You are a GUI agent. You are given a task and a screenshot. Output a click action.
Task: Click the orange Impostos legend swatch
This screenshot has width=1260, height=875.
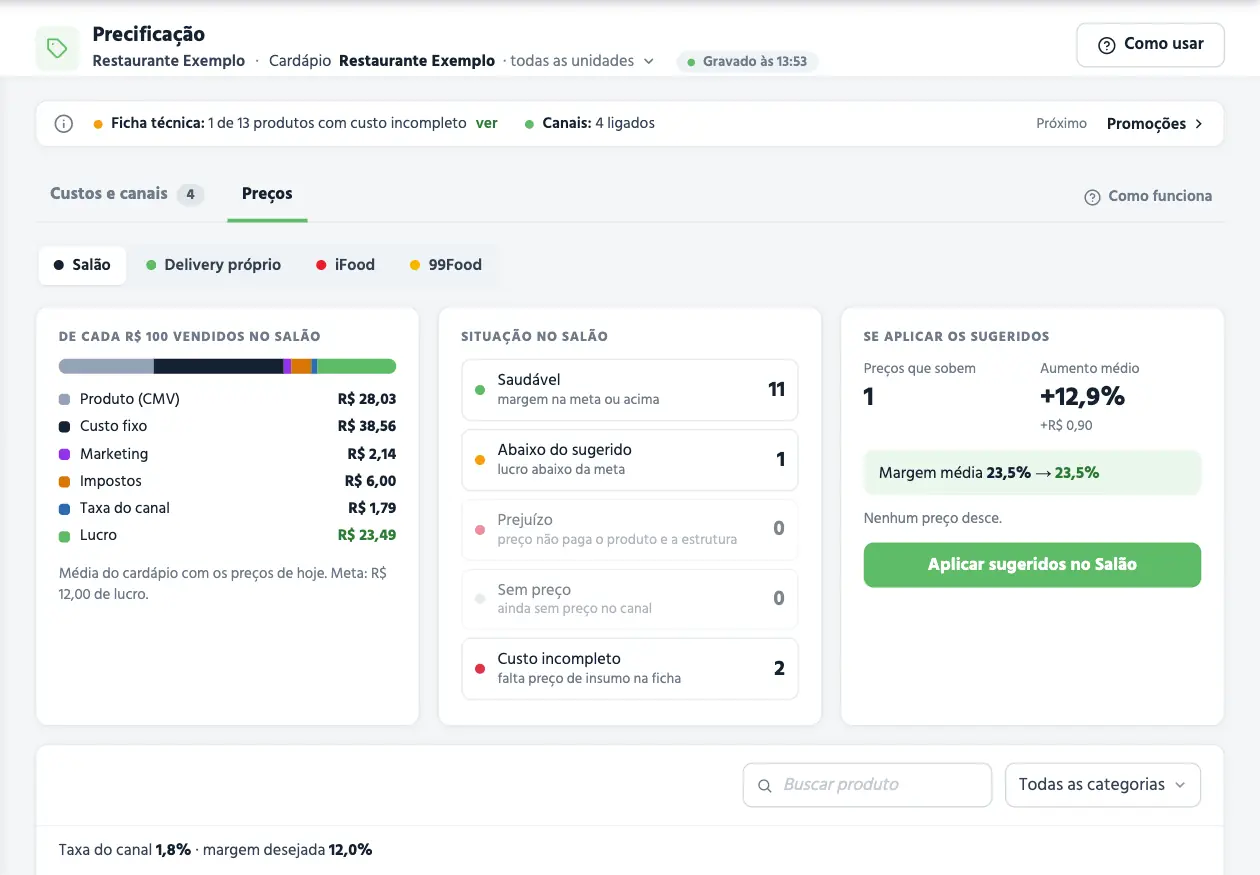coord(65,482)
